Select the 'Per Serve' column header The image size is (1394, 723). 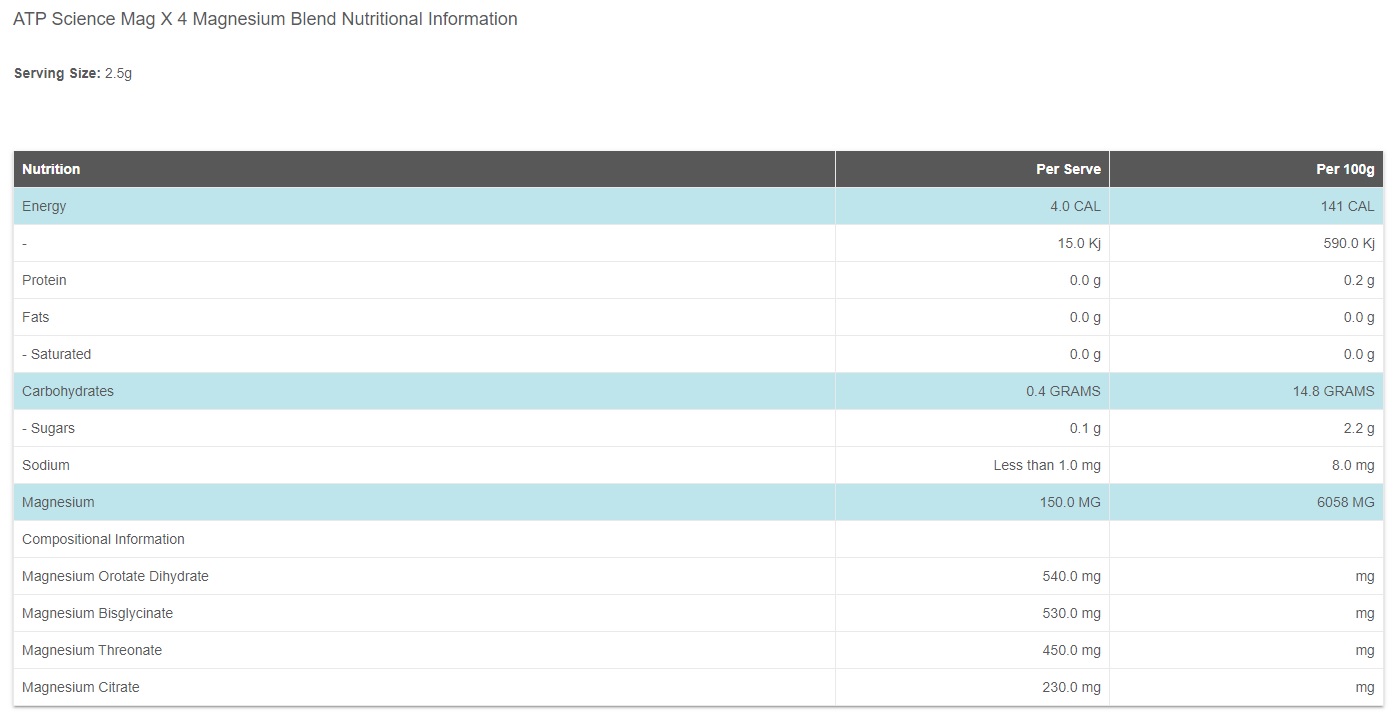pos(1068,169)
